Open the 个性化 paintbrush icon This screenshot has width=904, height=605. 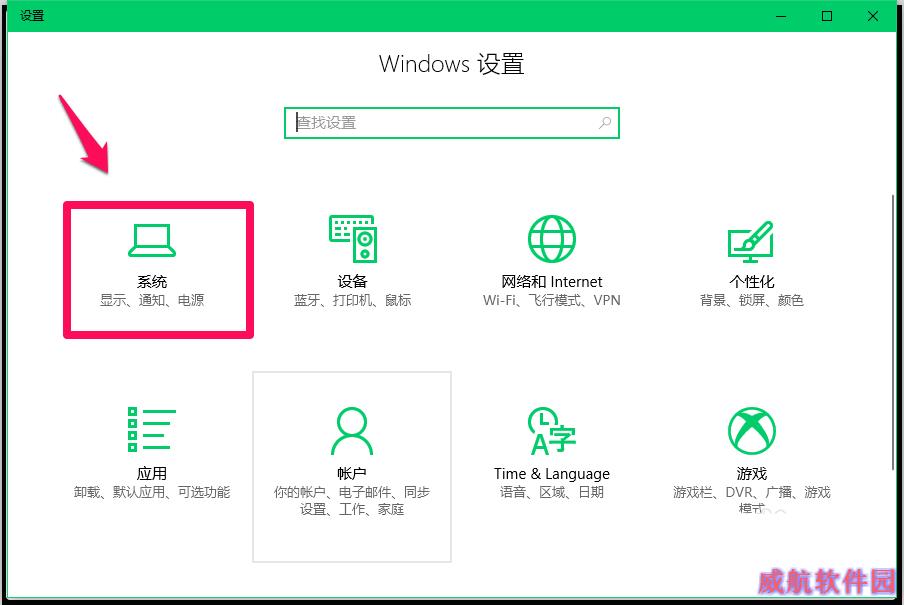751,242
